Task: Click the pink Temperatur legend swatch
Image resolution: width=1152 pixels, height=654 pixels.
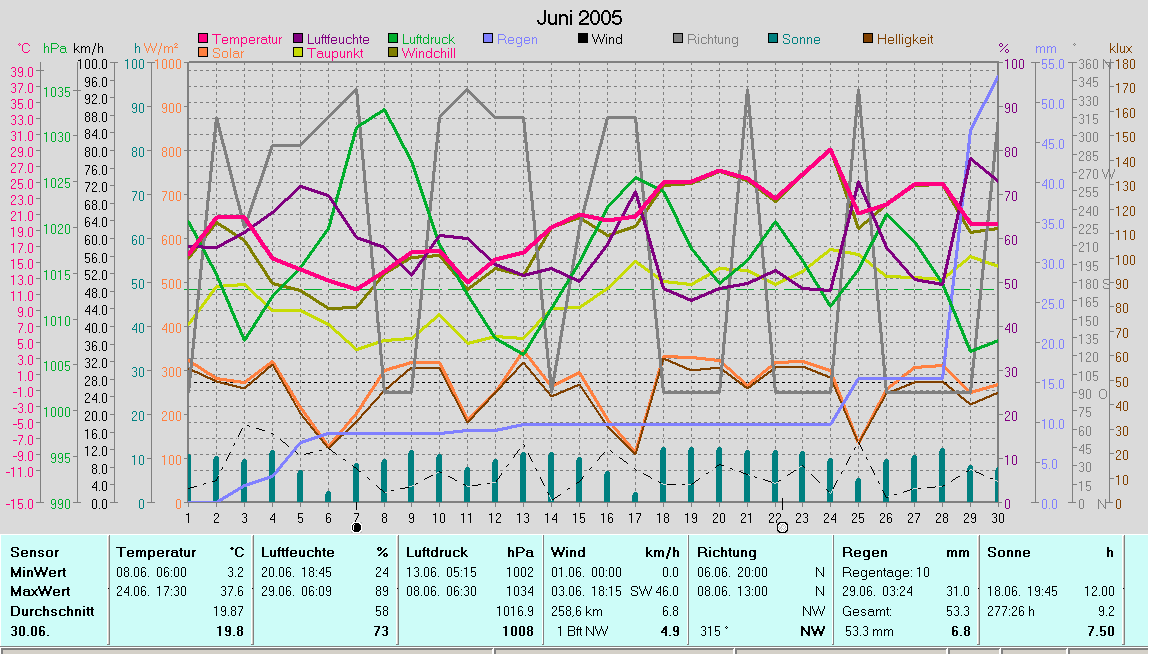Action: coord(204,40)
